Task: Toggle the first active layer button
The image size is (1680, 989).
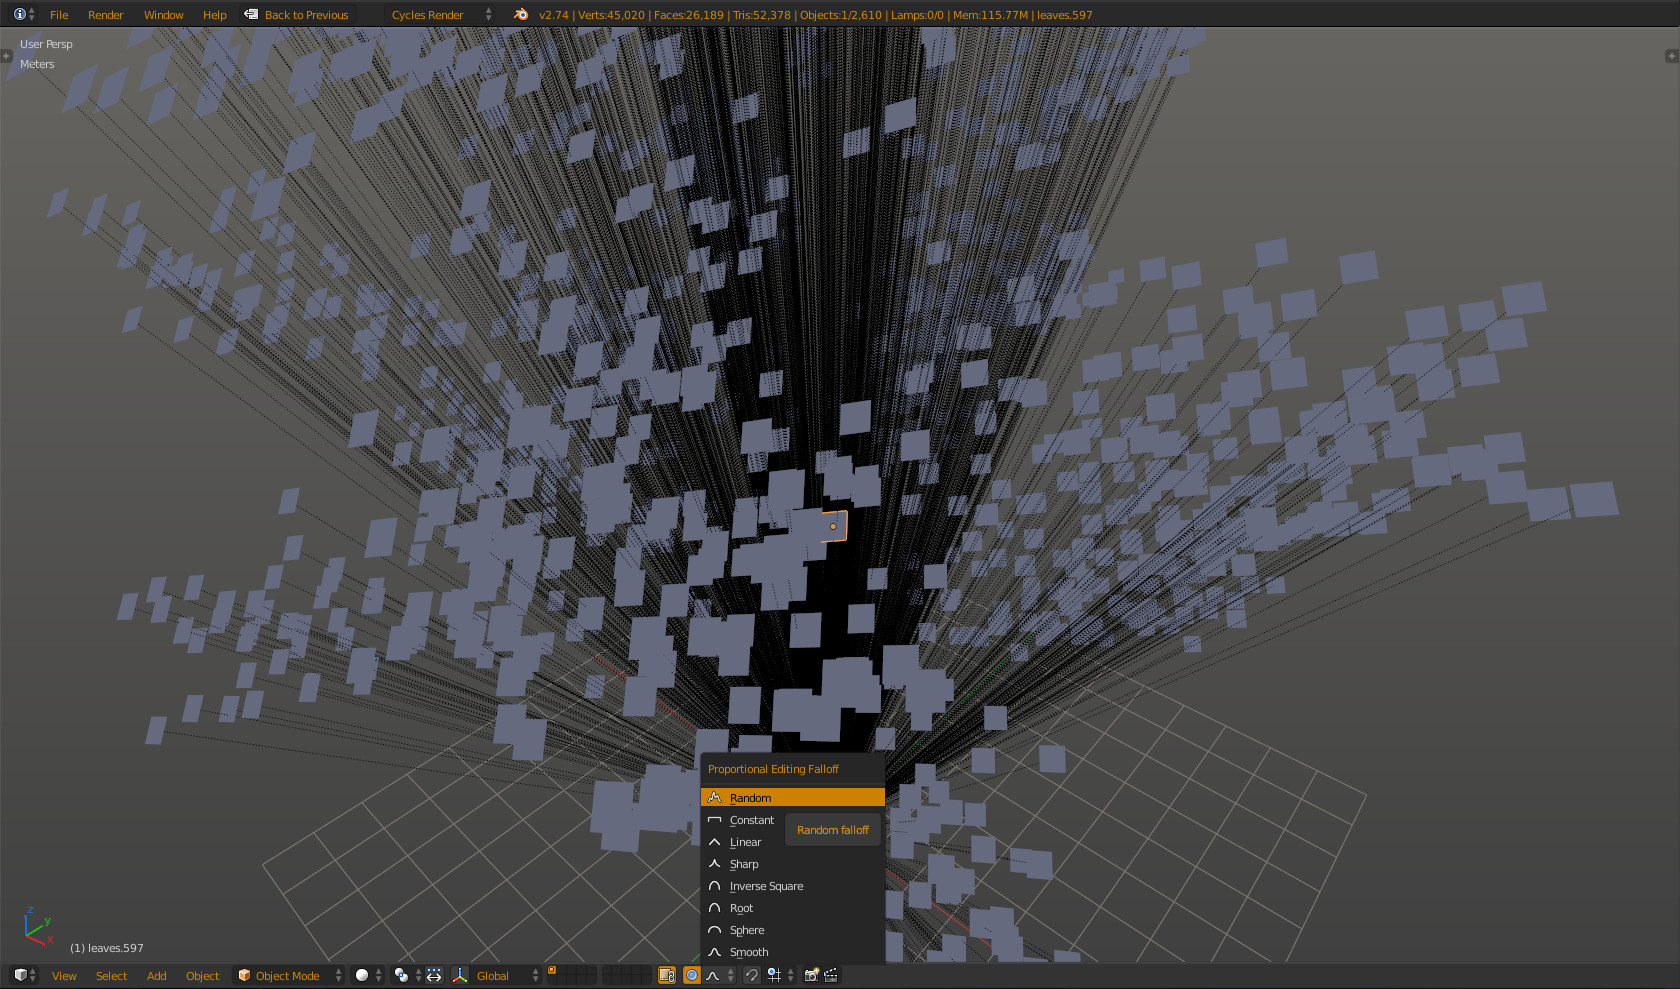Action: pos(551,970)
